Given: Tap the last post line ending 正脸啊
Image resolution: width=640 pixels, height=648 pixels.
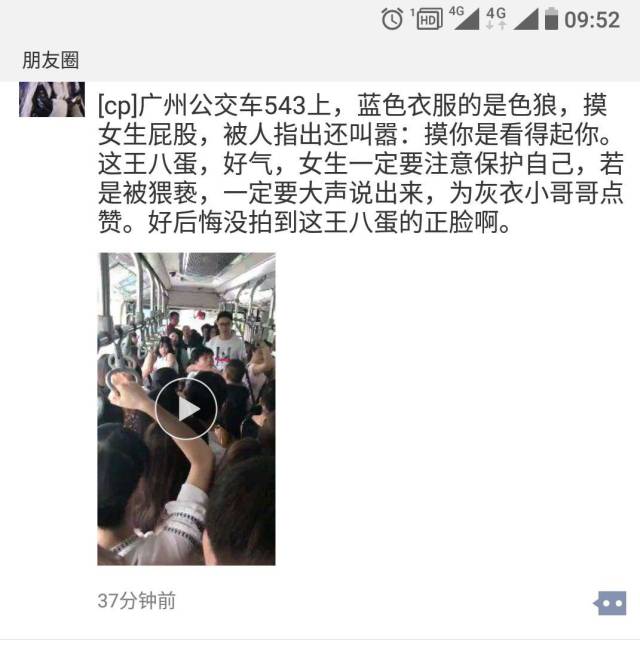Looking at the screenshot, I should (305, 222).
